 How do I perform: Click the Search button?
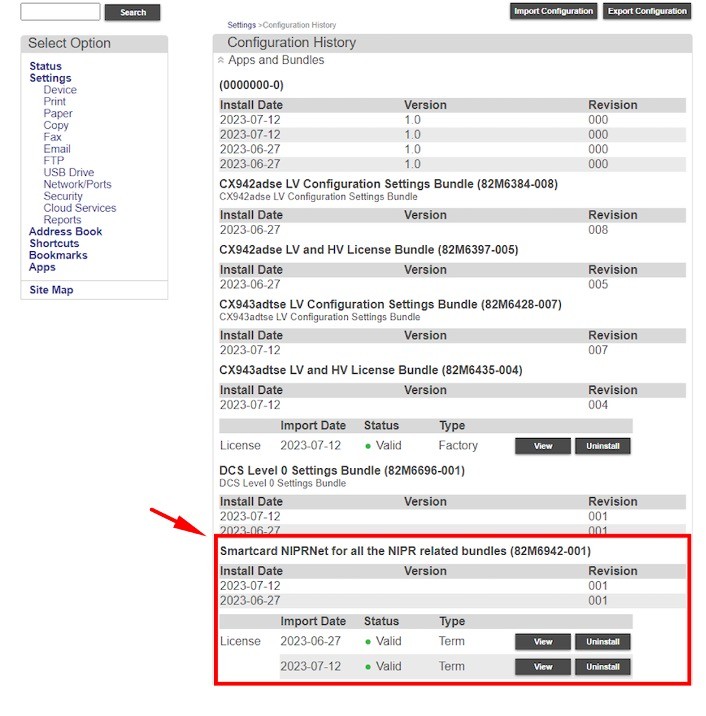[x=133, y=12]
